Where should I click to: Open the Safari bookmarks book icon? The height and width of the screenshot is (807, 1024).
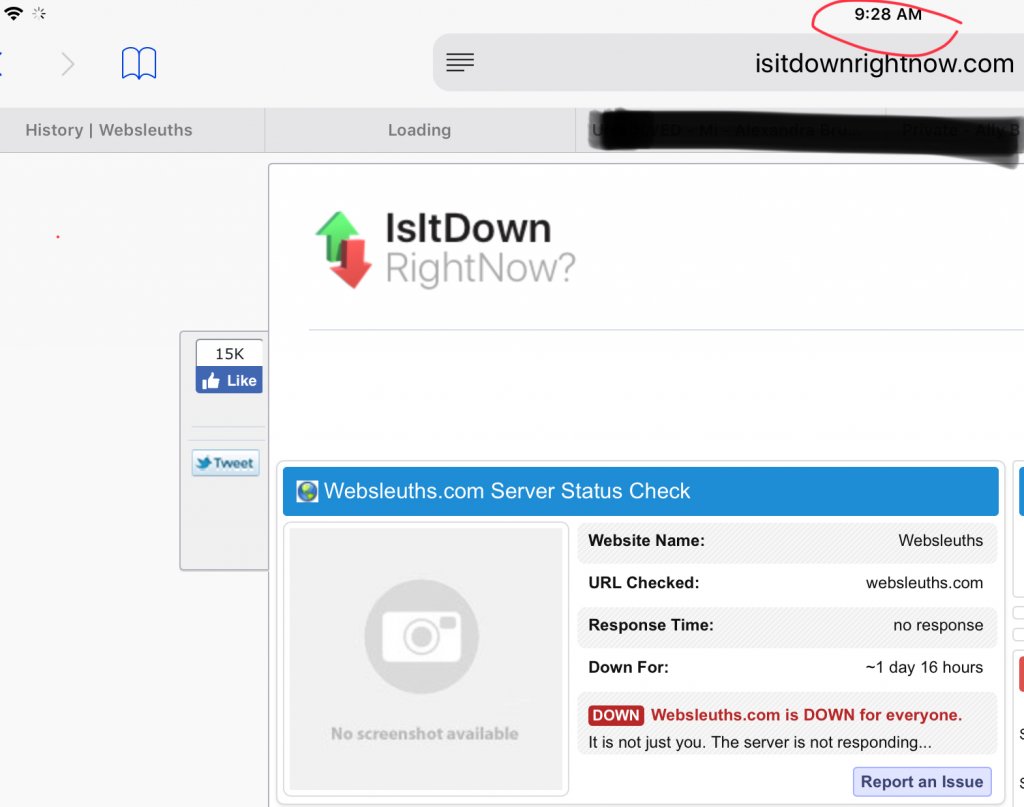(x=139, y=64)
